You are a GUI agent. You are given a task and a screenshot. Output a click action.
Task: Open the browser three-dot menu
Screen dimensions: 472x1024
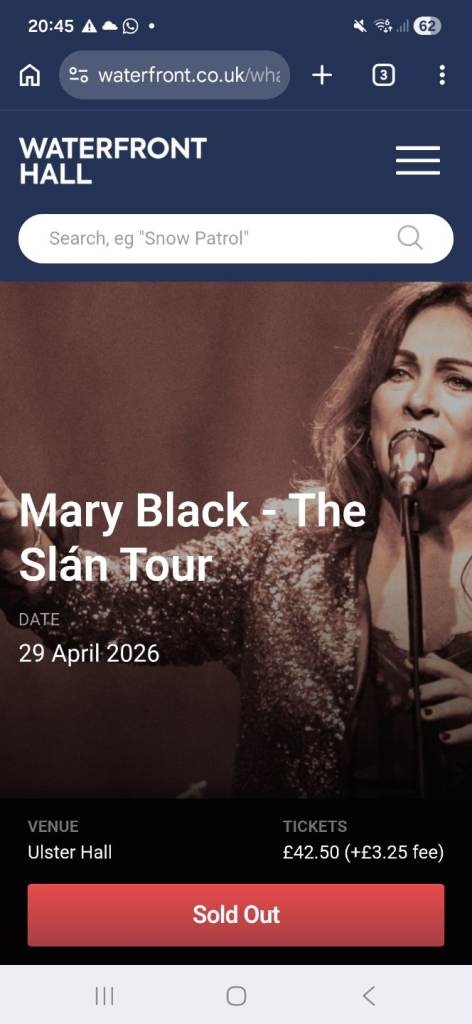(x=442, y=76)
